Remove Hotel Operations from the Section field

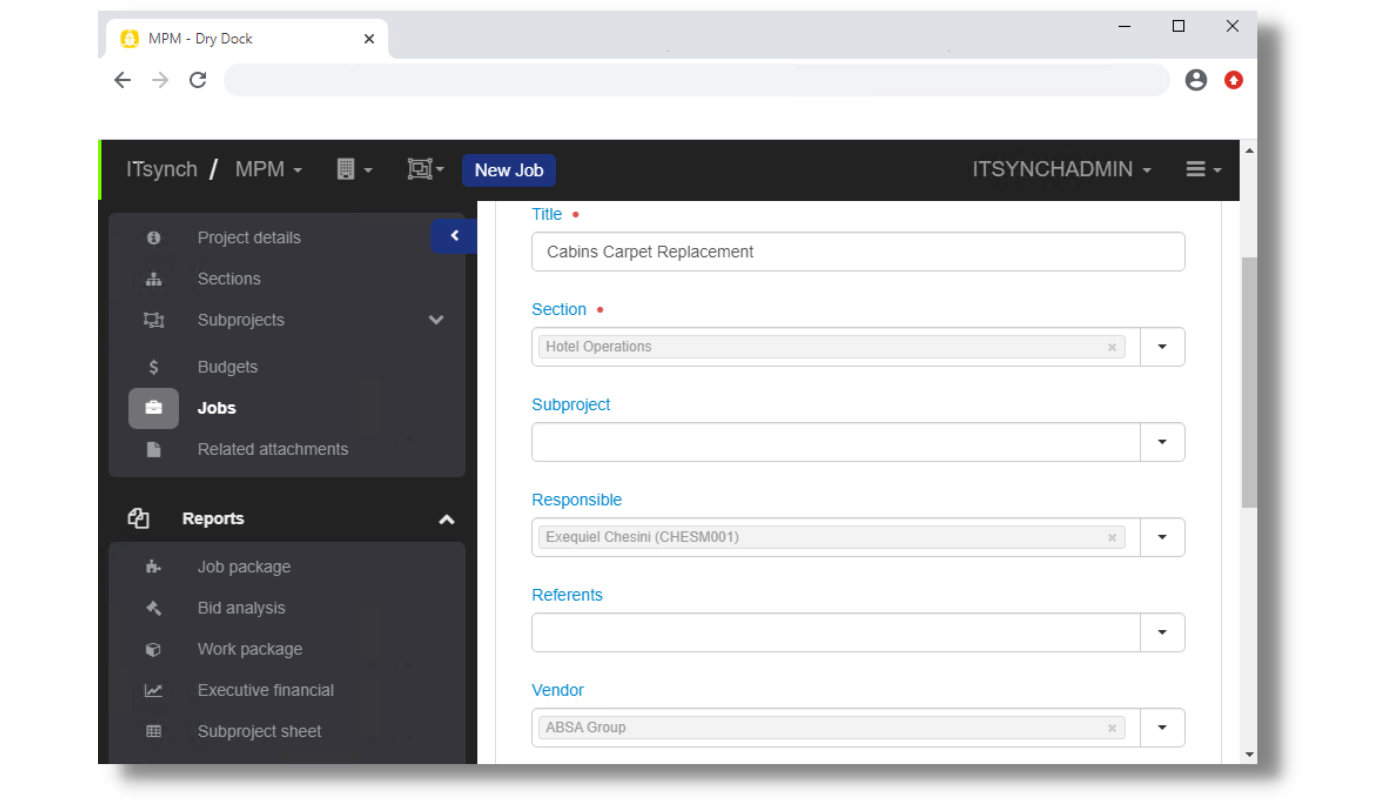click(1111, 347)
